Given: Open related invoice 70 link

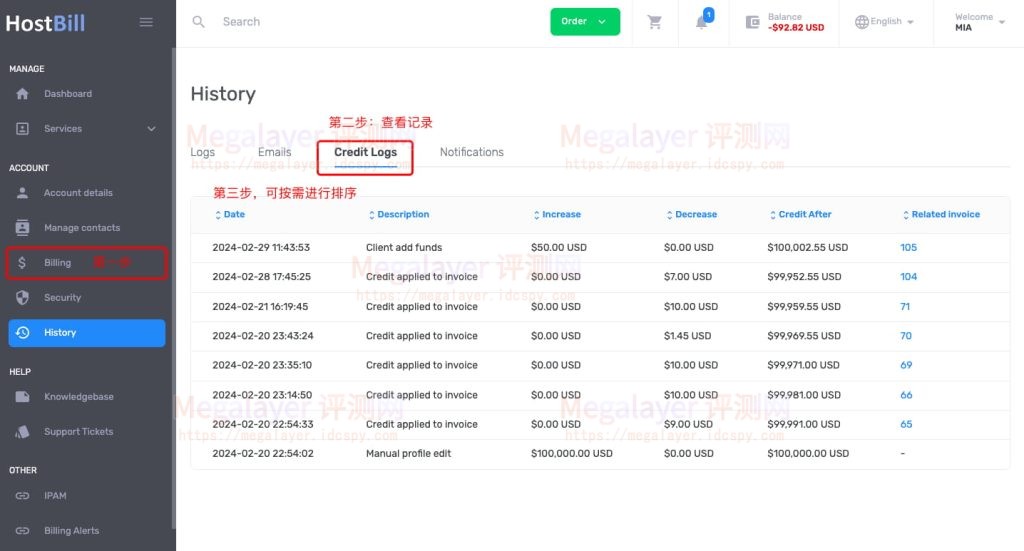Looking at the screenshot, I should point(905,337).
